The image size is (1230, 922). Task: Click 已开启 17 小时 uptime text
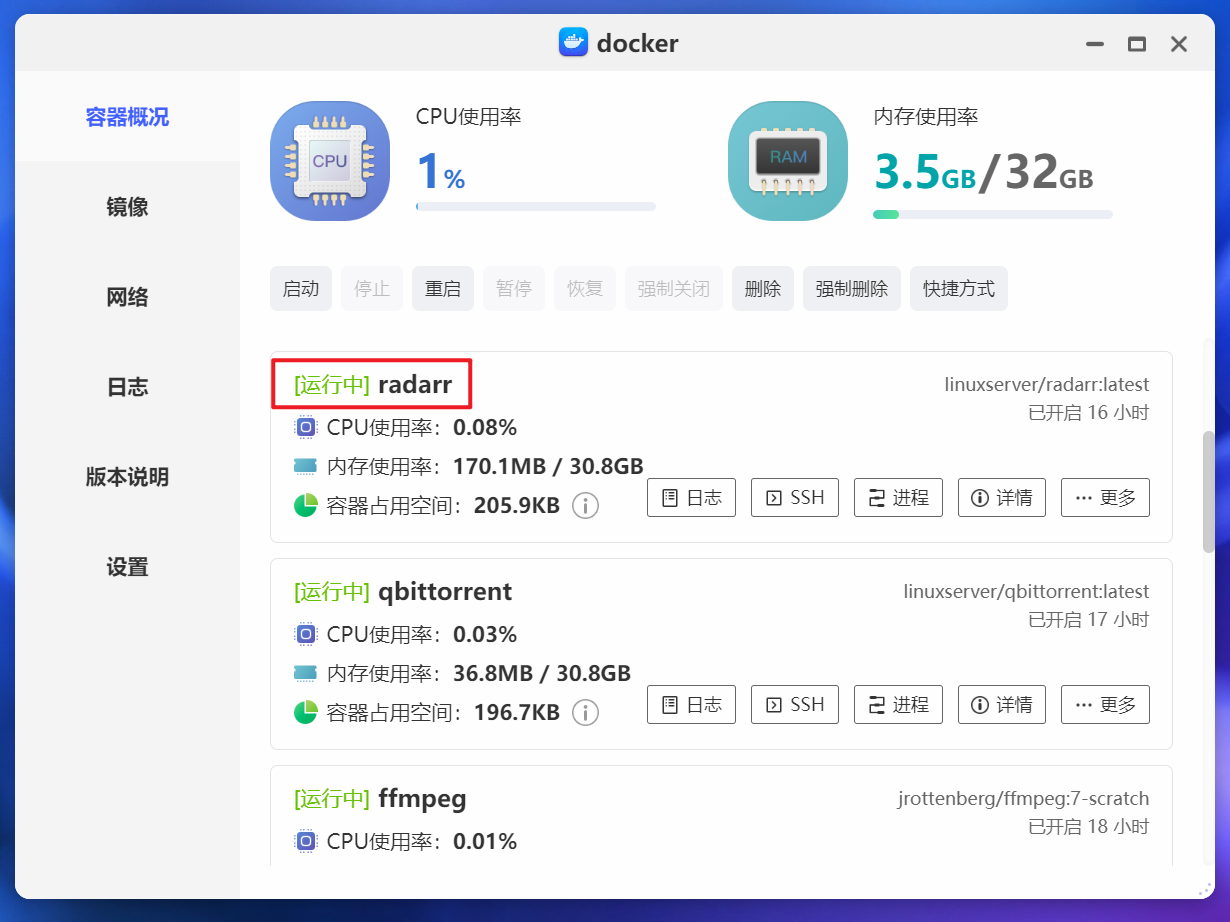click(x=1089, y=619)
